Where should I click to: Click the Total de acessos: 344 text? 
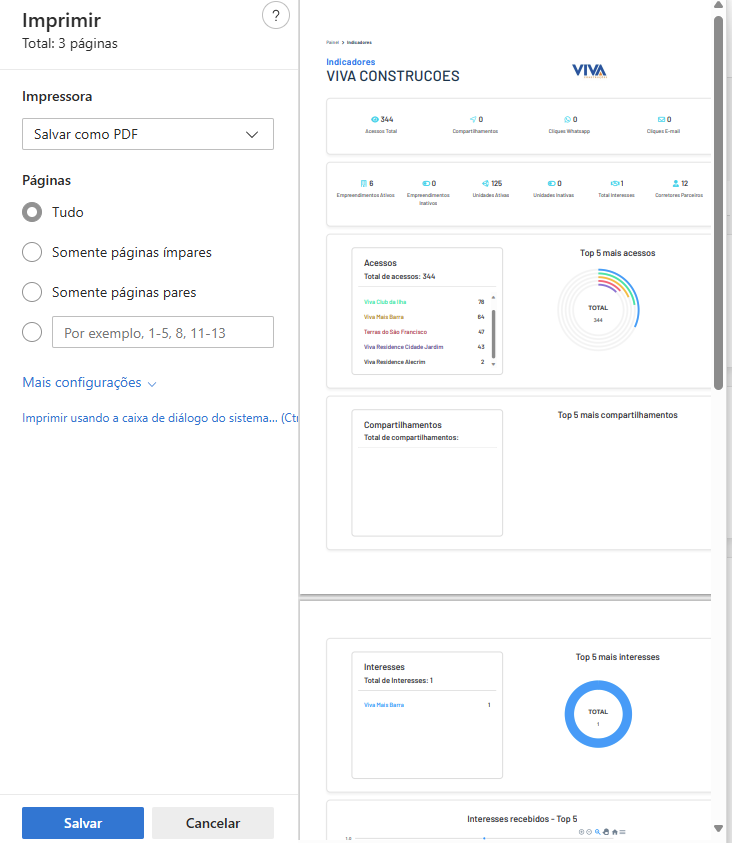click(399, 276)
